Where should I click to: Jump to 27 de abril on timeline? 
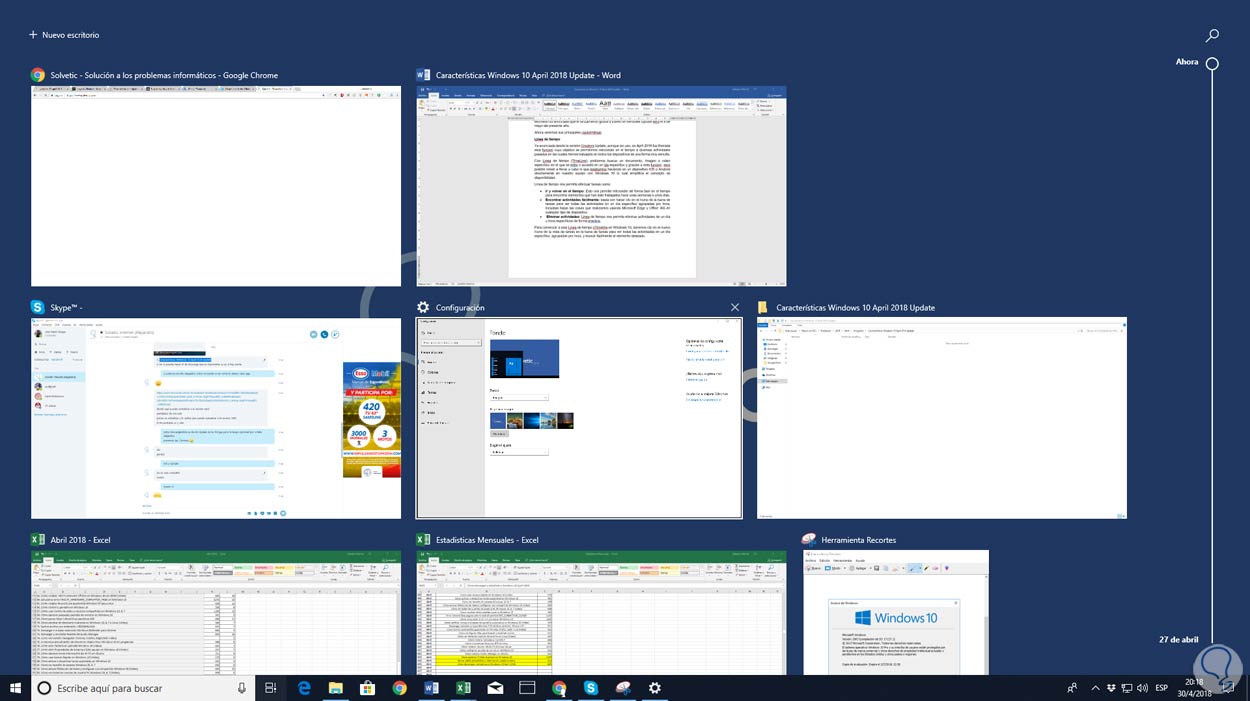click(1178, 639)
